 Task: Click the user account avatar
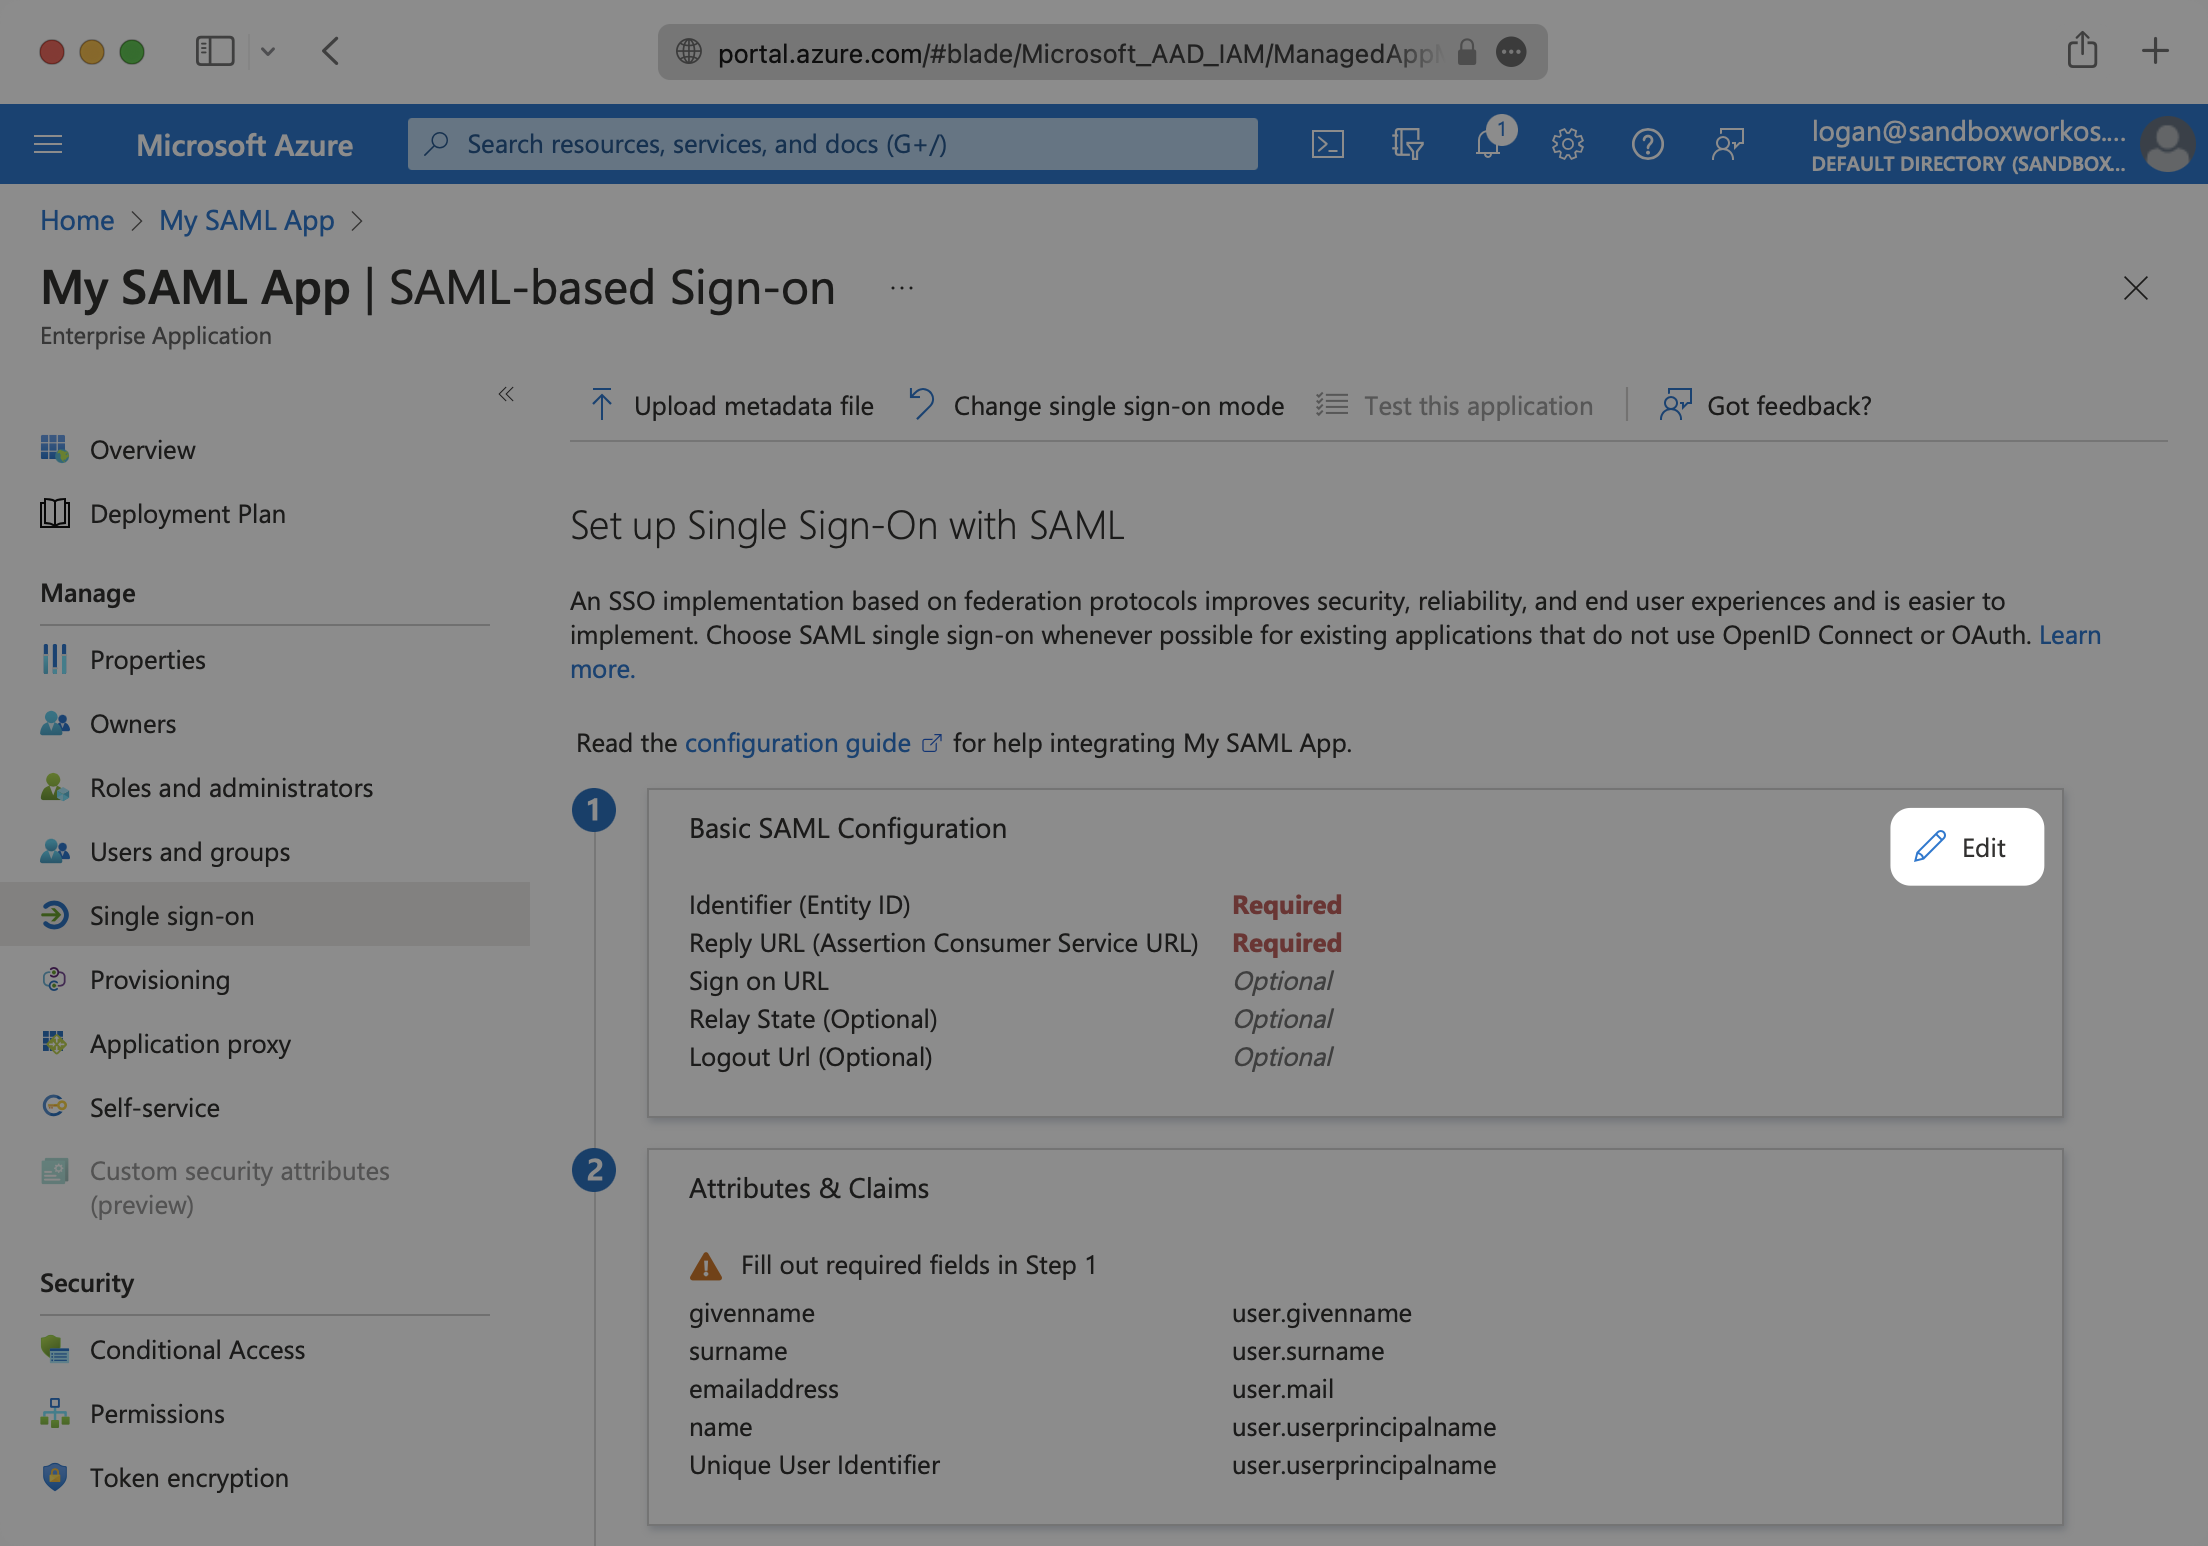point(2166,144)
